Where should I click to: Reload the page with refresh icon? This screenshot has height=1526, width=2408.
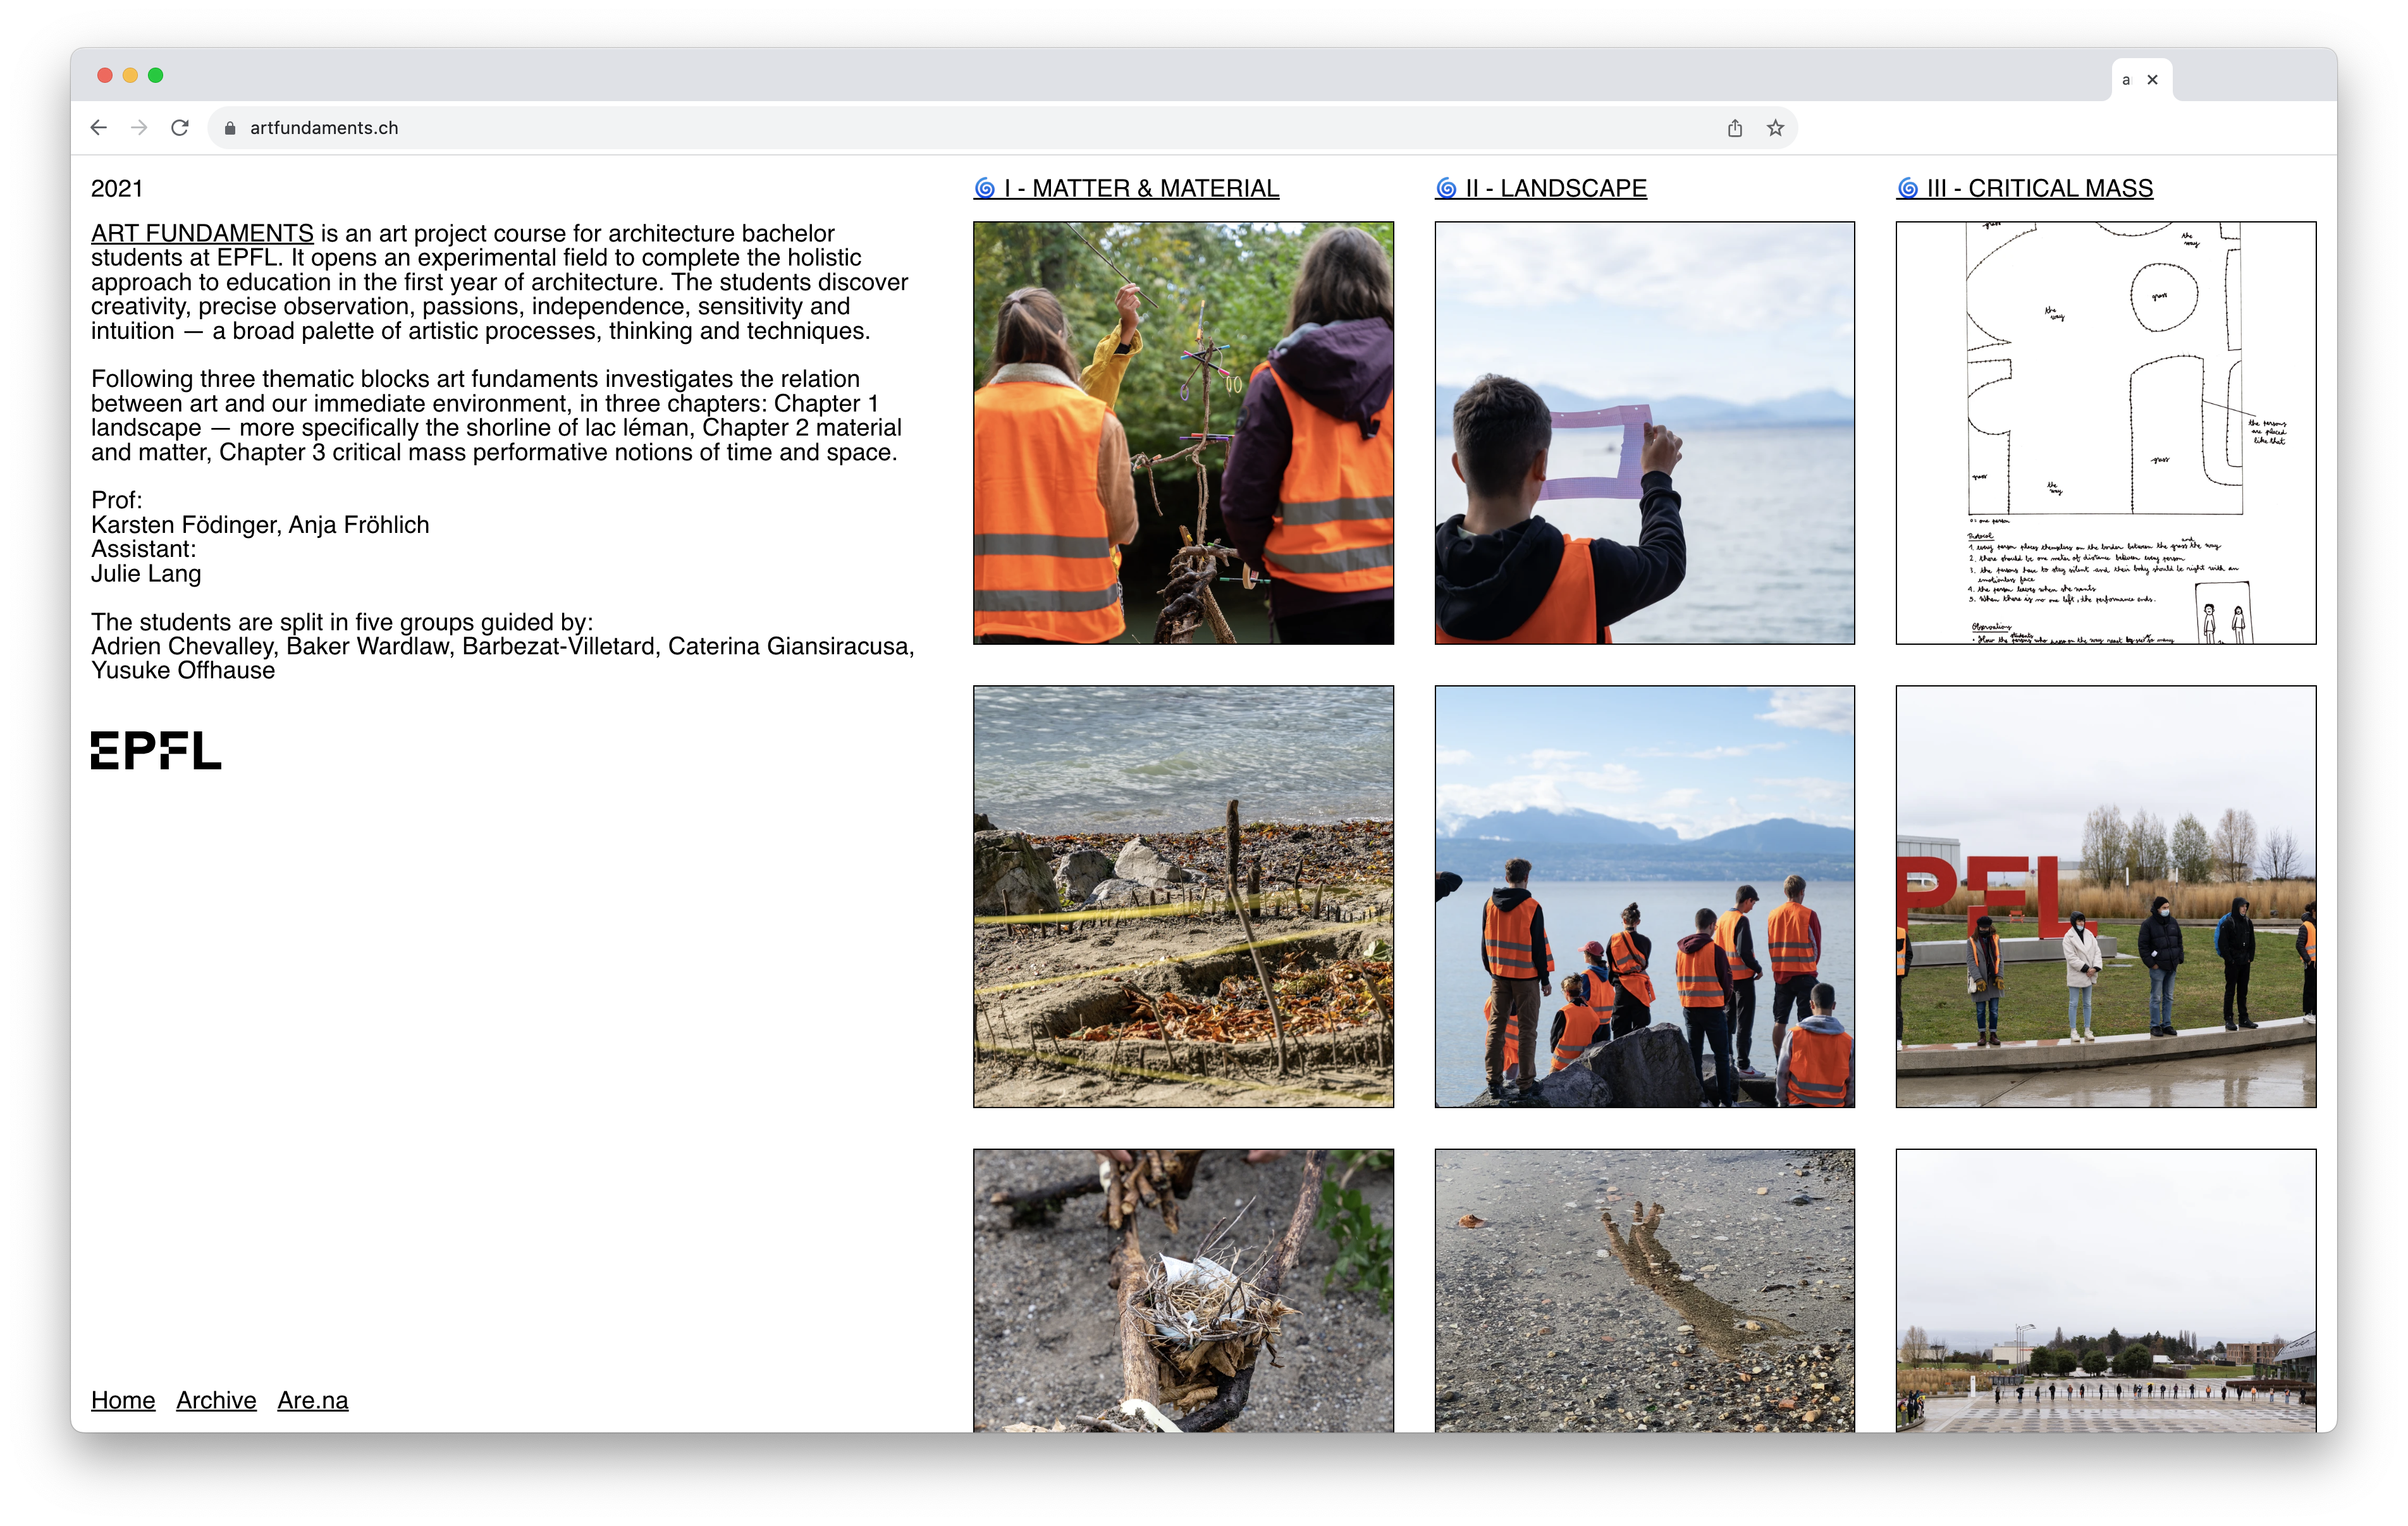pos(180,128)
